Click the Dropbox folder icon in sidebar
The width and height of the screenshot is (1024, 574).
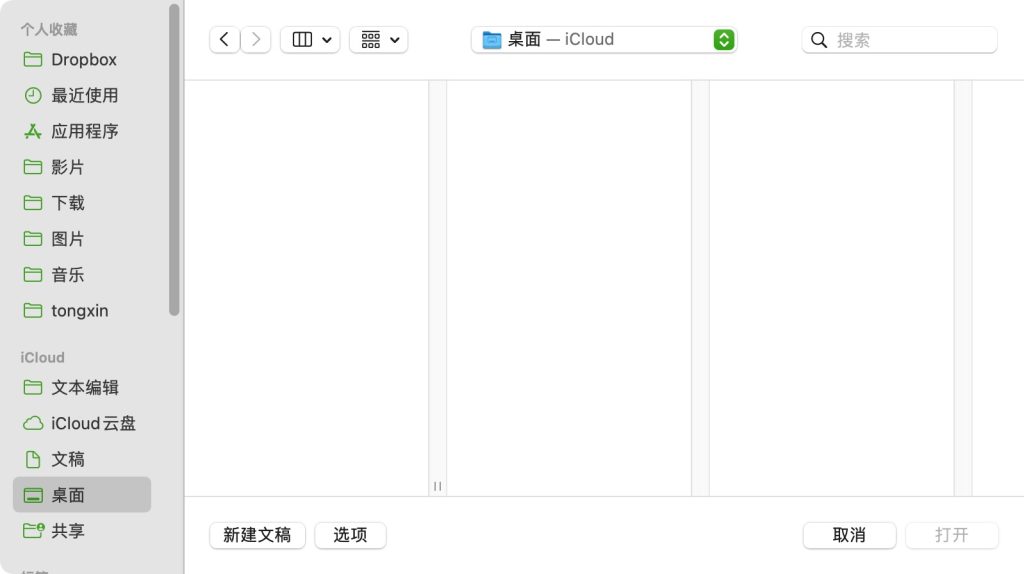(33, 59)
